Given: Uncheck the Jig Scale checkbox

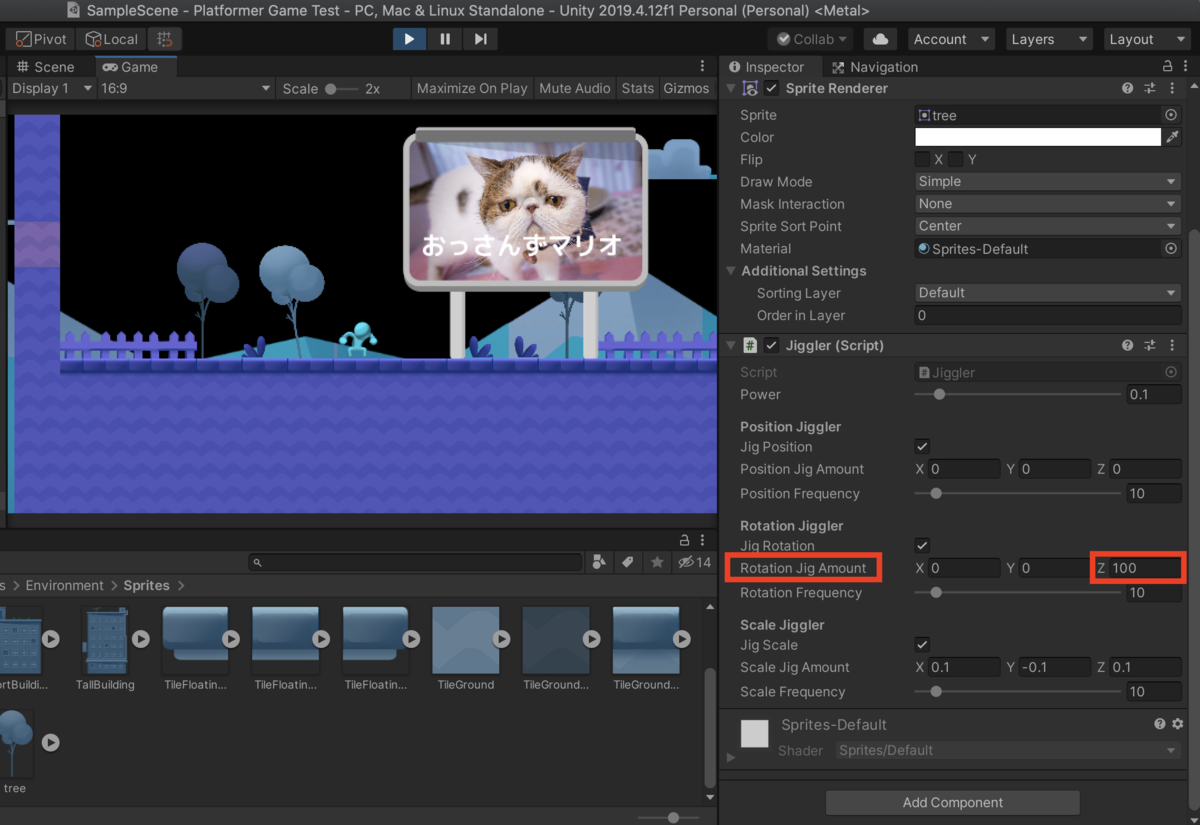Looking at the screenshot, I should (922, 645).
